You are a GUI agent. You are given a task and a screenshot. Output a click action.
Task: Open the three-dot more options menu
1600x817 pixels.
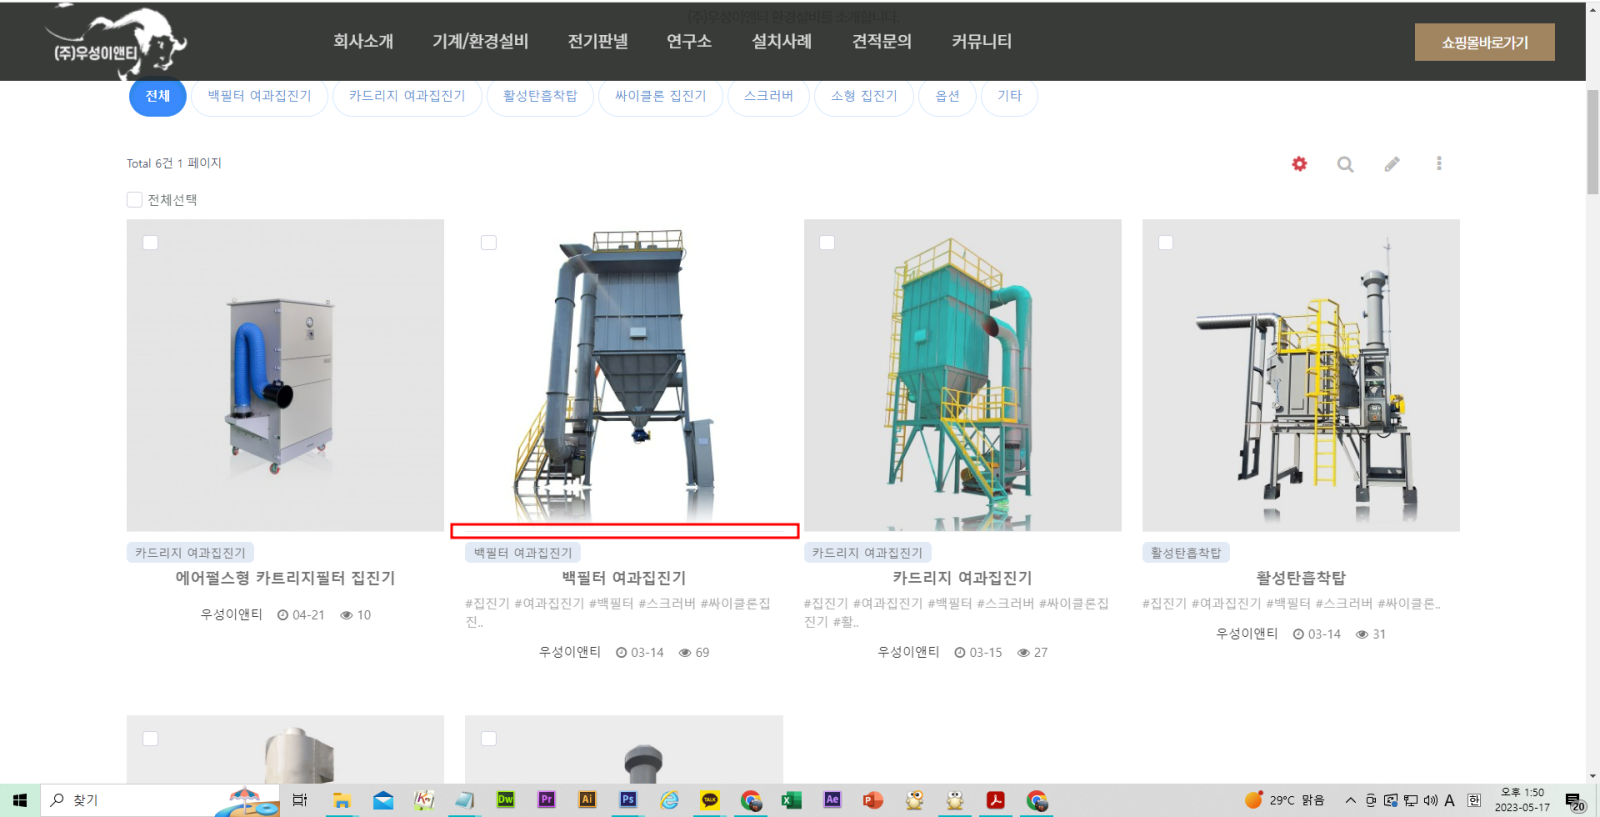(1439, 164)
